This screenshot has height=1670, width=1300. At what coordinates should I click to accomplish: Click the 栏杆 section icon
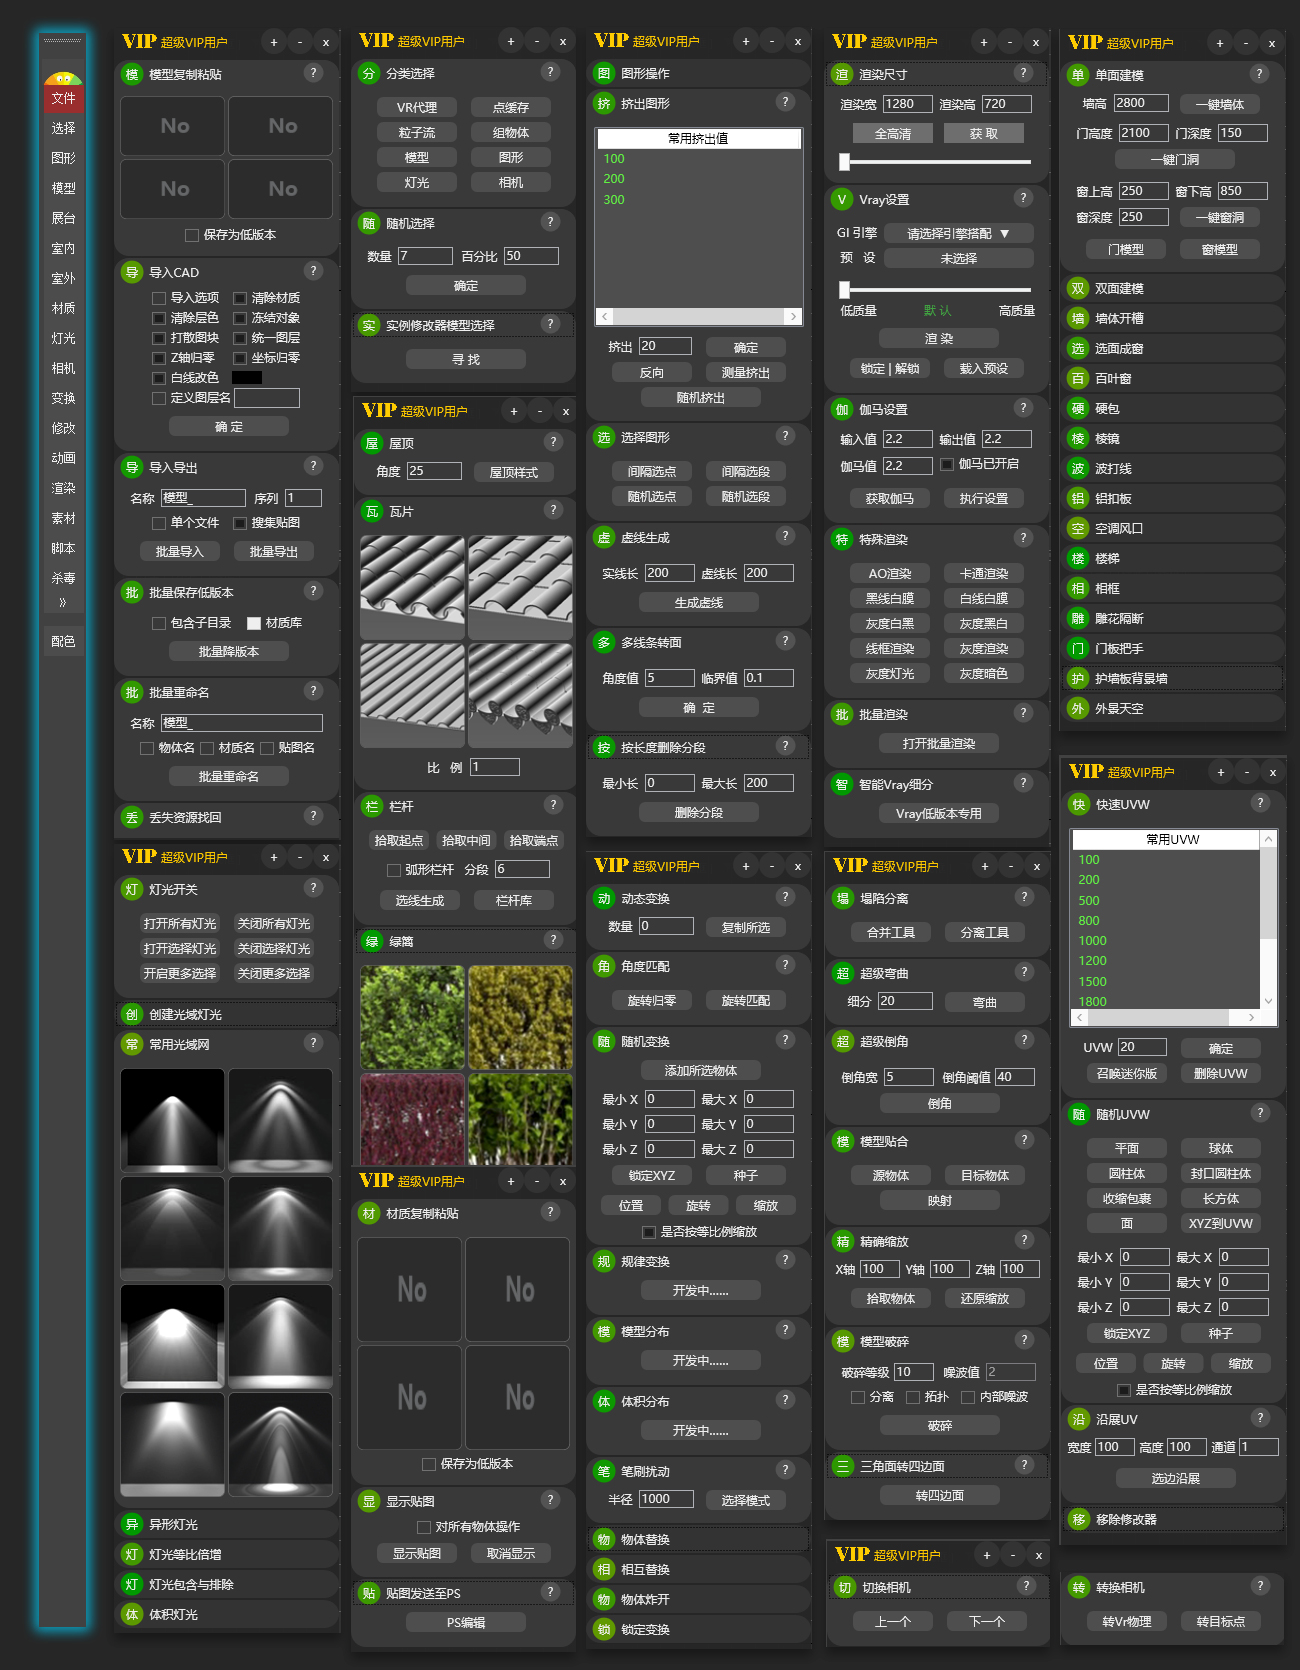[x=372, y=806]
